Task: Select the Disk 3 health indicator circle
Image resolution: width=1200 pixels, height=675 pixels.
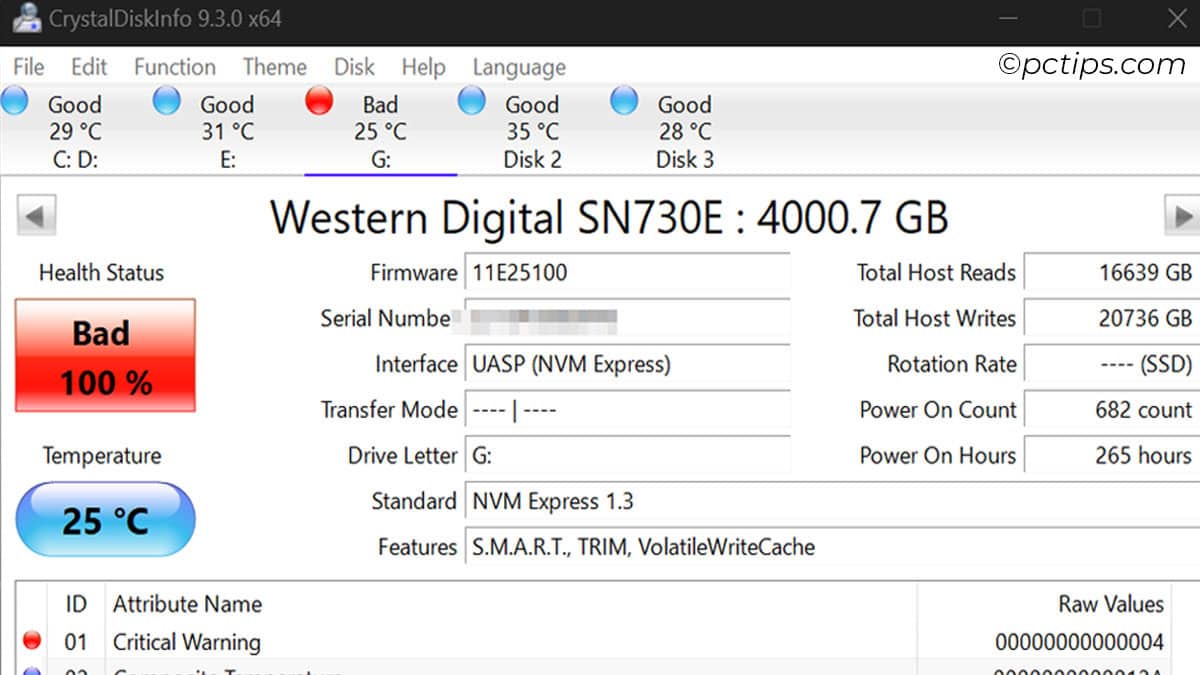Action: [x=623, y=100]
